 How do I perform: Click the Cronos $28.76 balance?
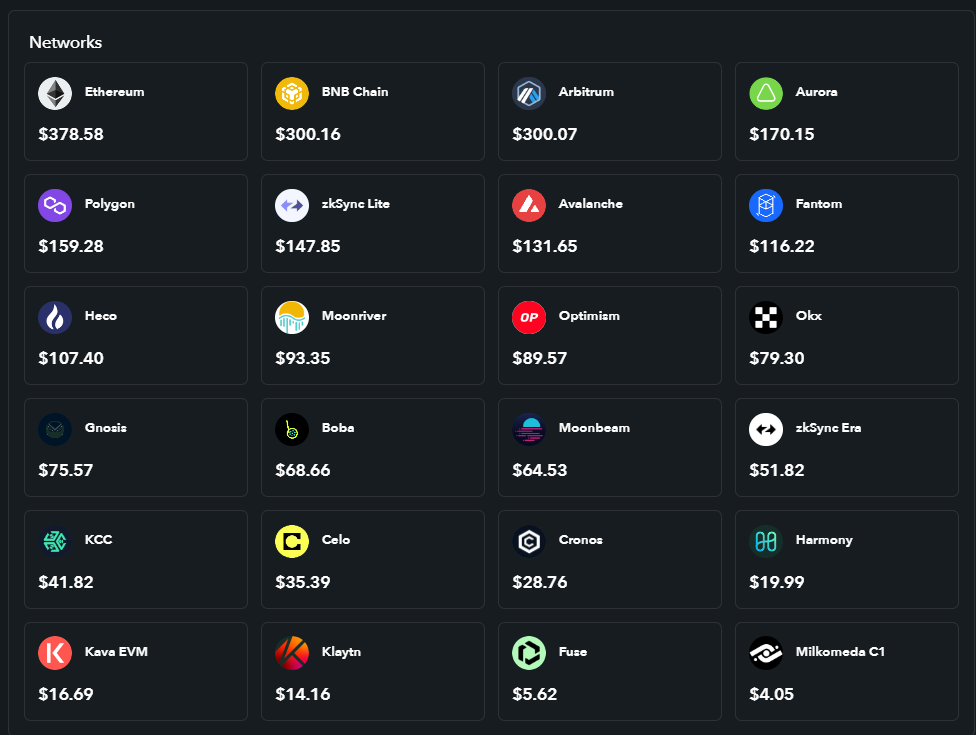[x=540, y=583]
